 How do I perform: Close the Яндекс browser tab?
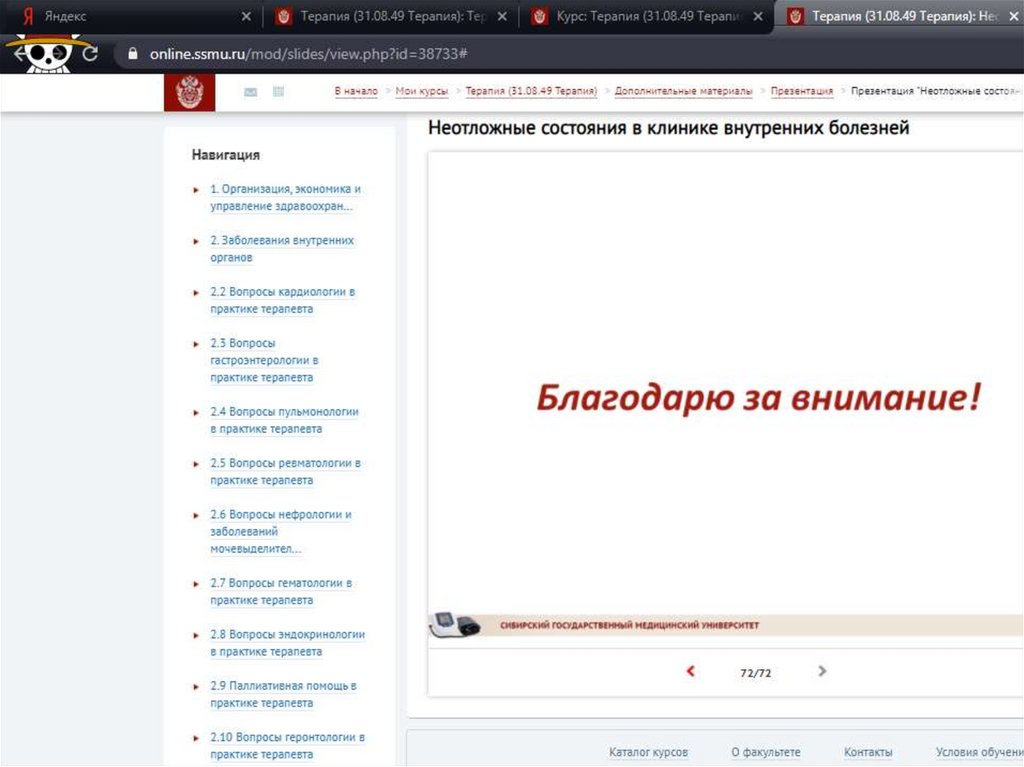pyautogui.click(x=246, y=16)
